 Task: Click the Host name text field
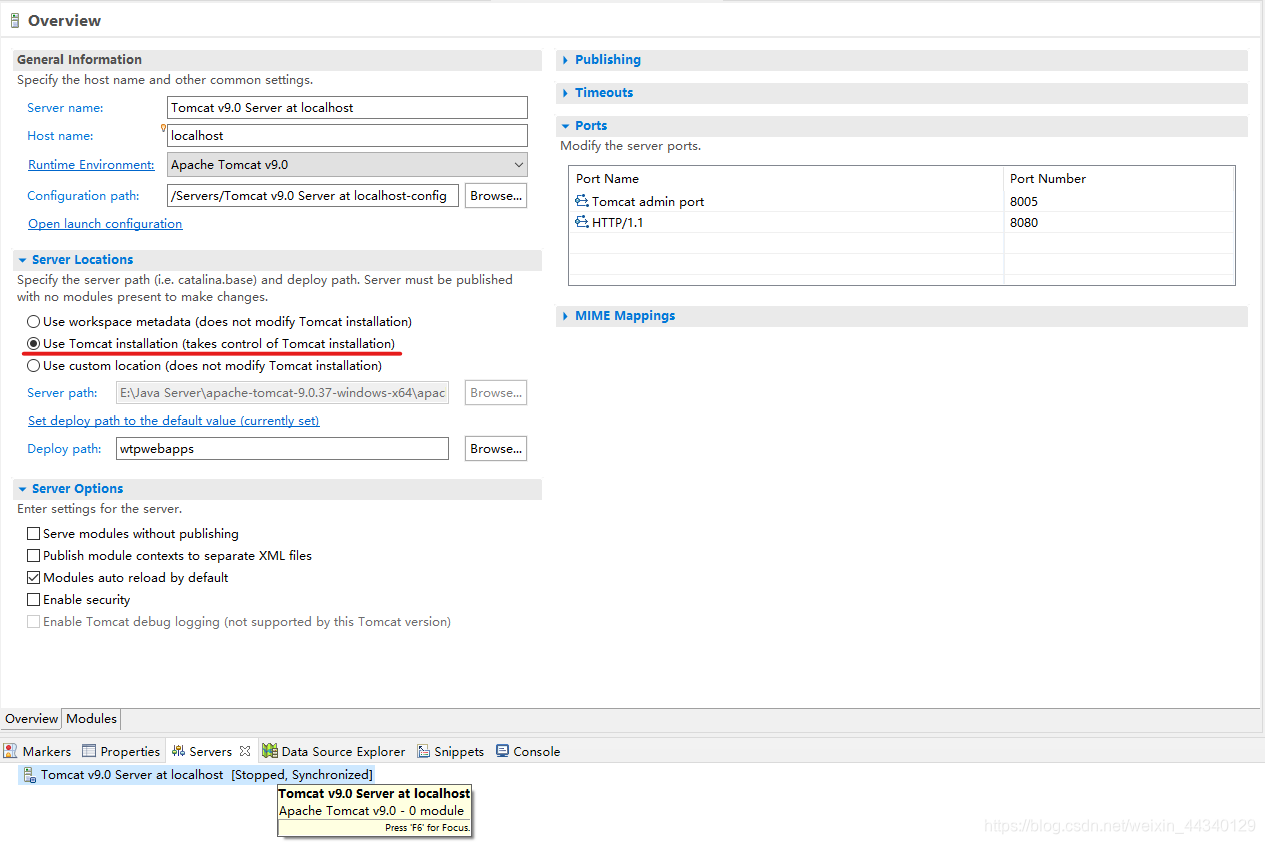point(347,136)
